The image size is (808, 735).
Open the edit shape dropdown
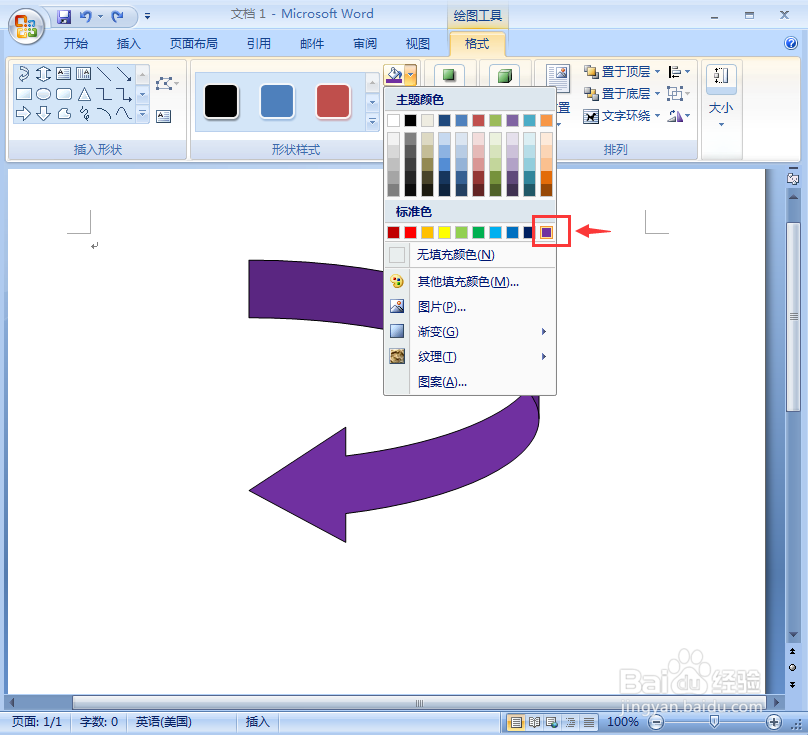[167, 83]
